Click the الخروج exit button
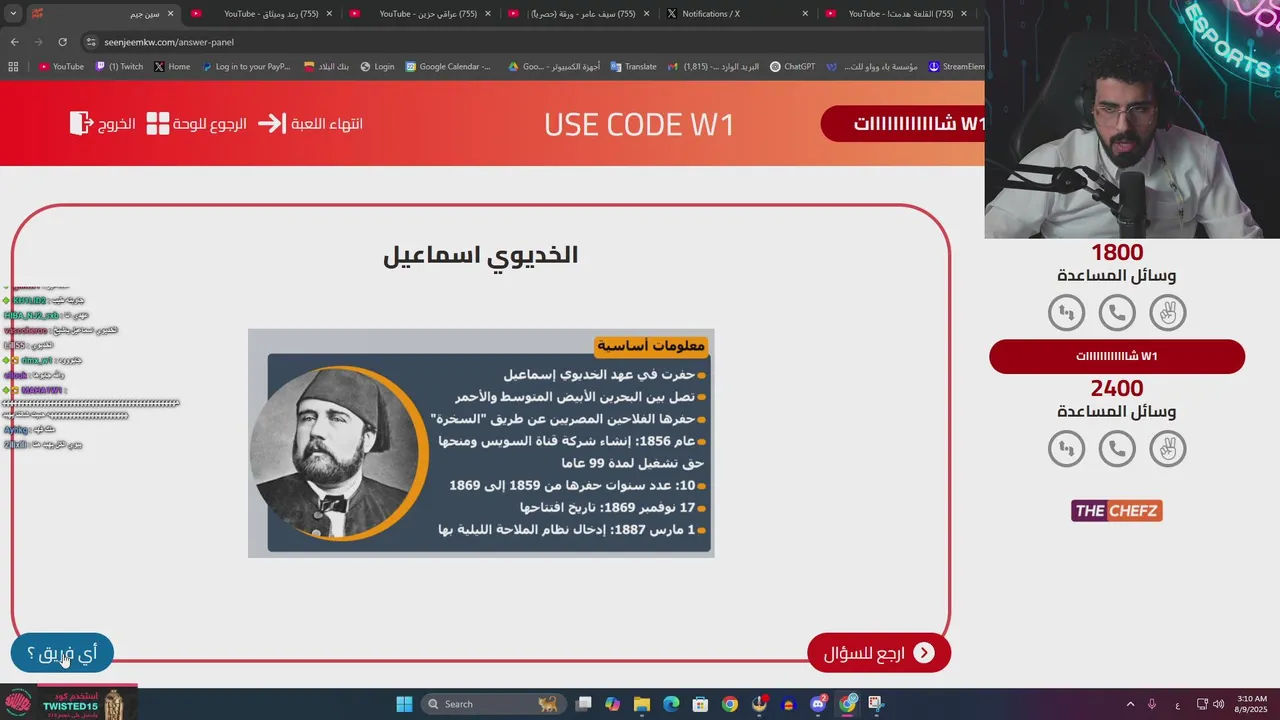Screen dimensions: 1280x720 [x=103, y=124]
